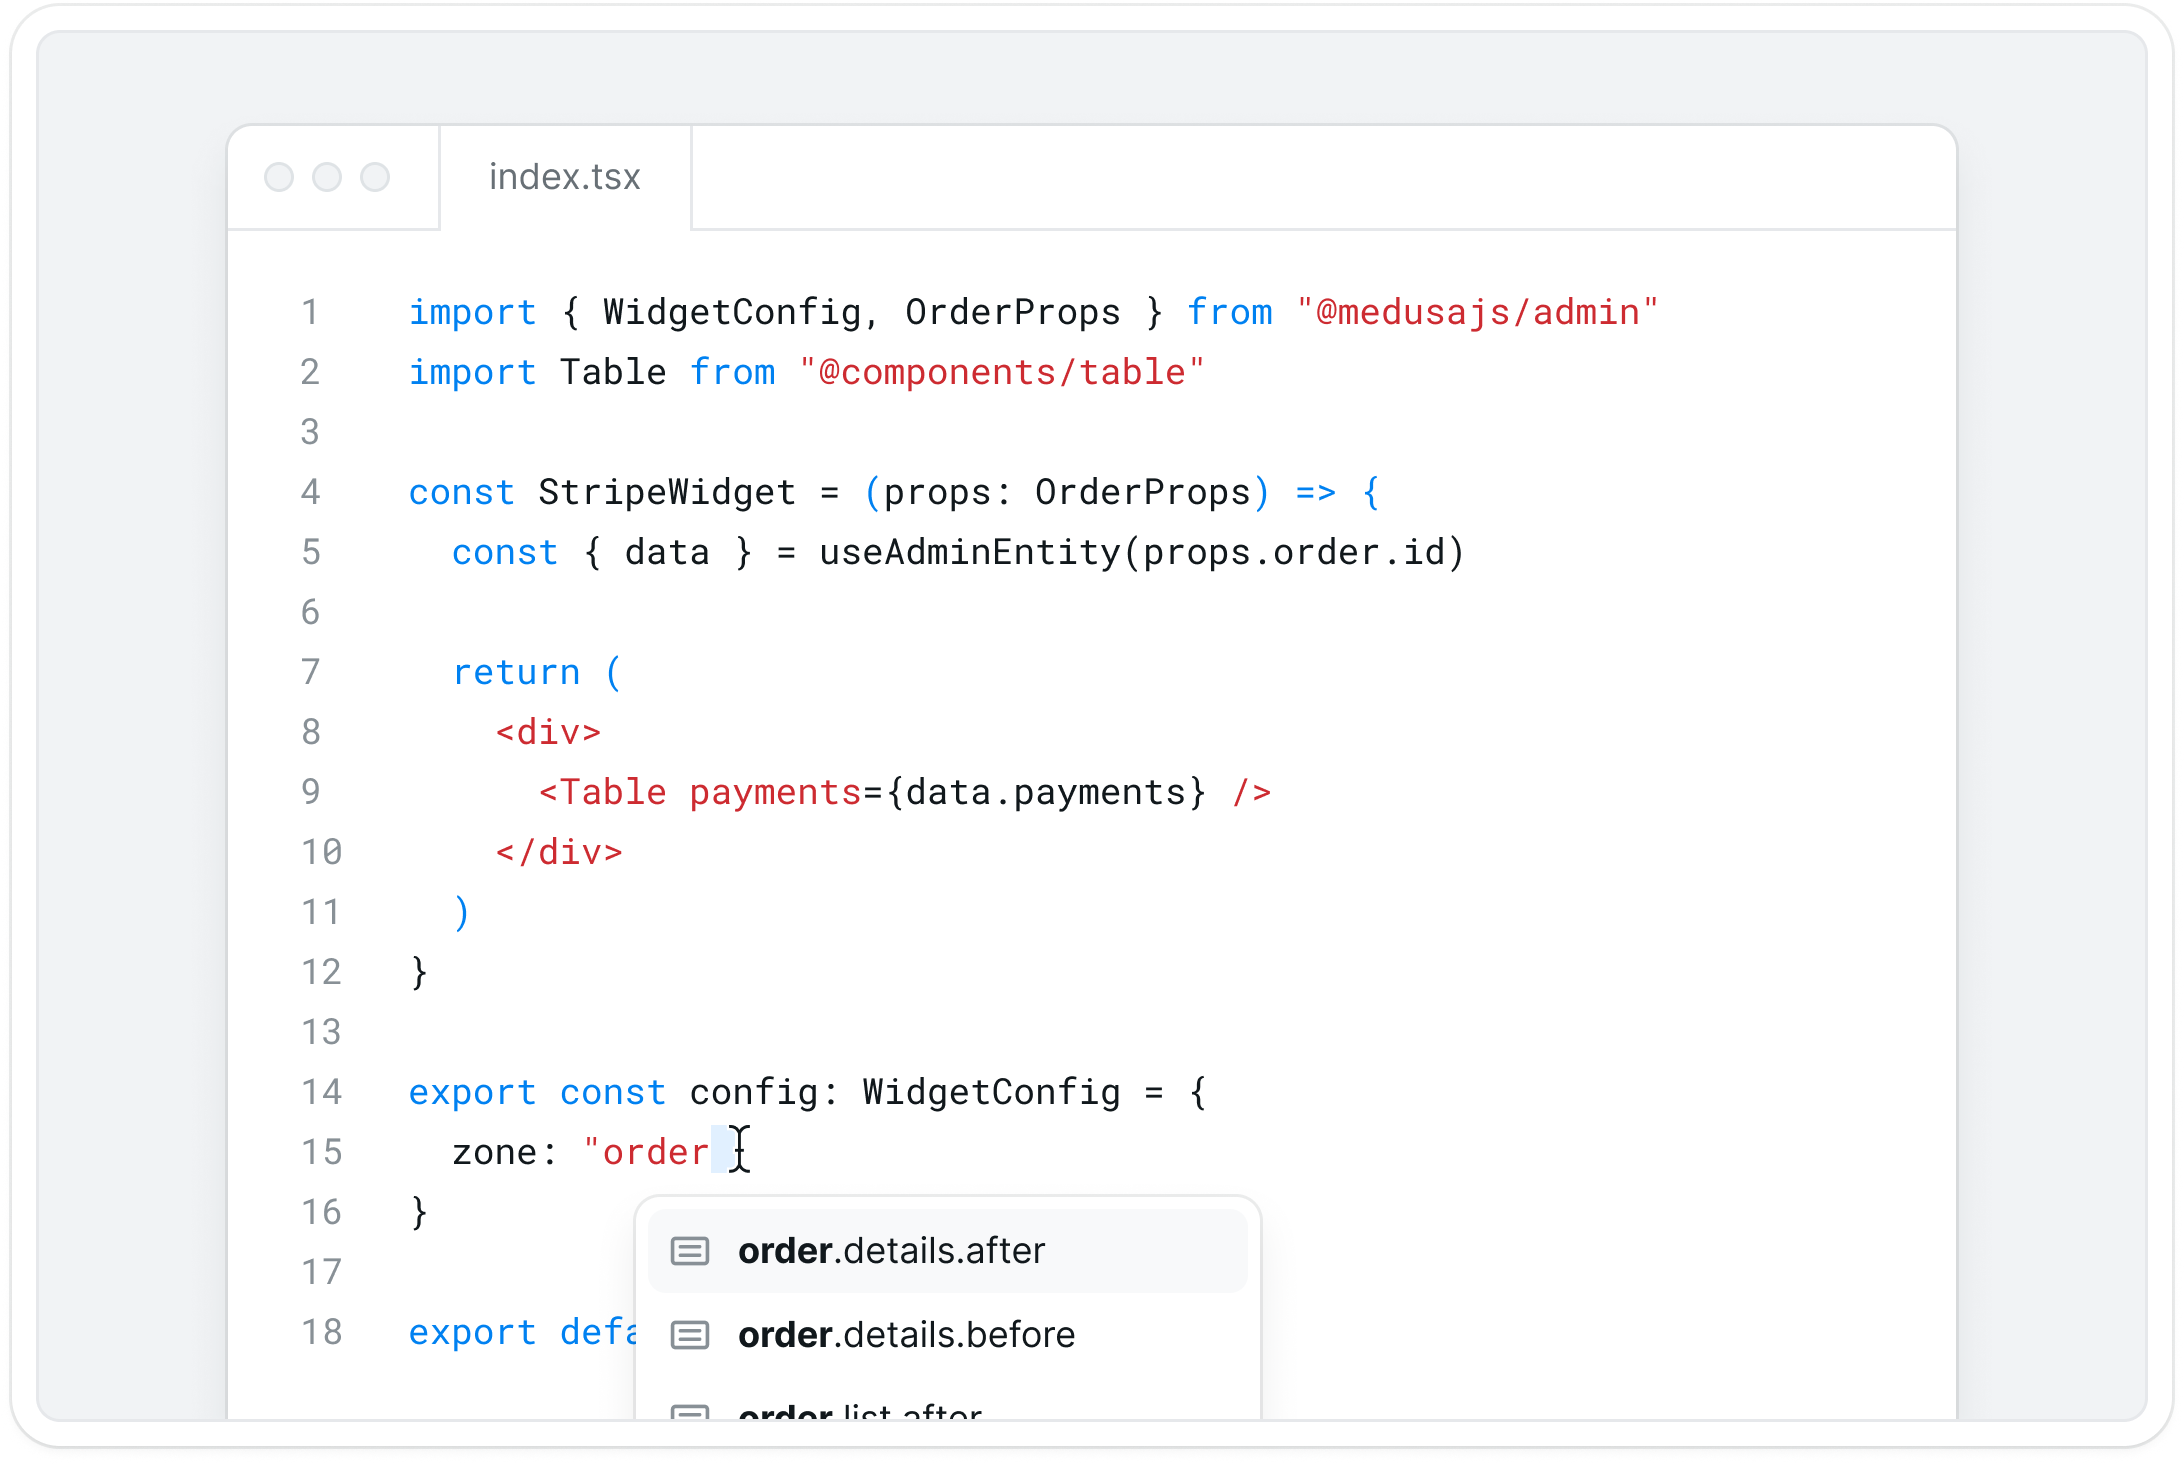Click the arrow => on line 4
This screenshot has width=2184, height=1464.
(1316, 492)
